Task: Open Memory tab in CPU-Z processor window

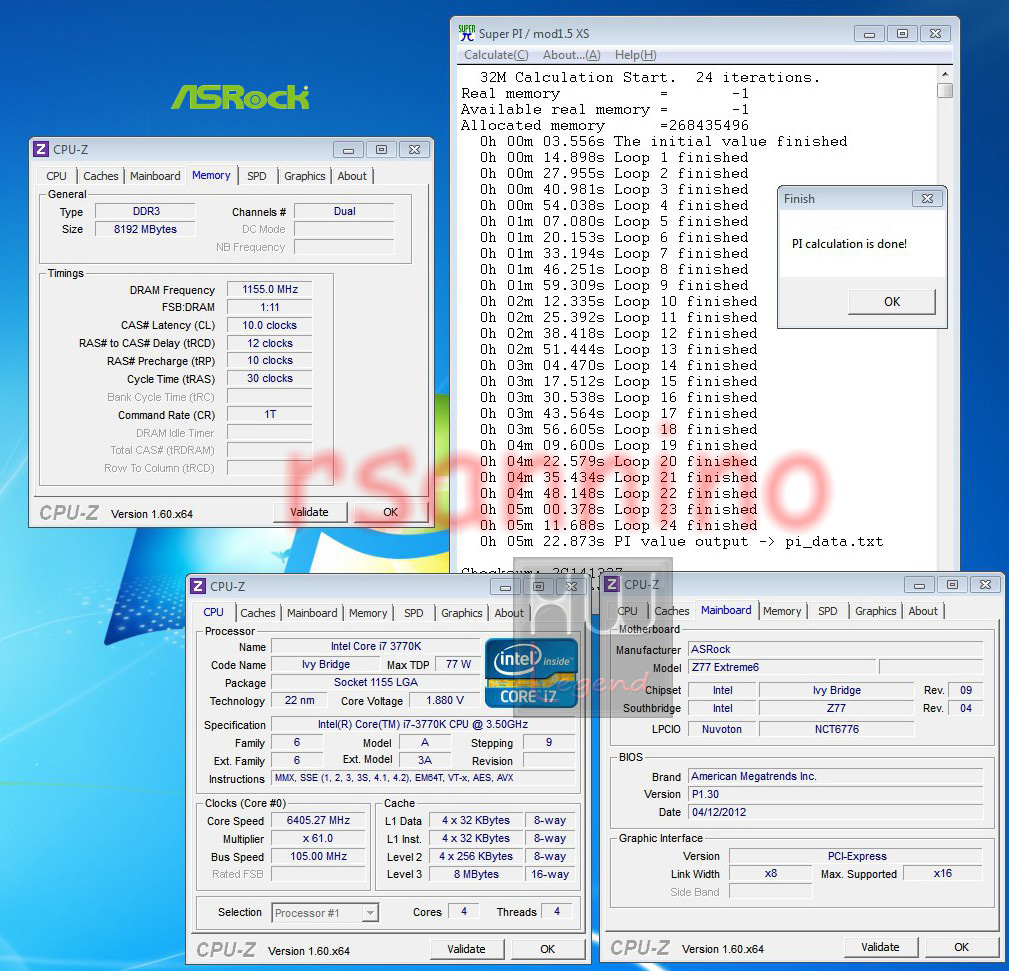Action: tap(368, 613)
